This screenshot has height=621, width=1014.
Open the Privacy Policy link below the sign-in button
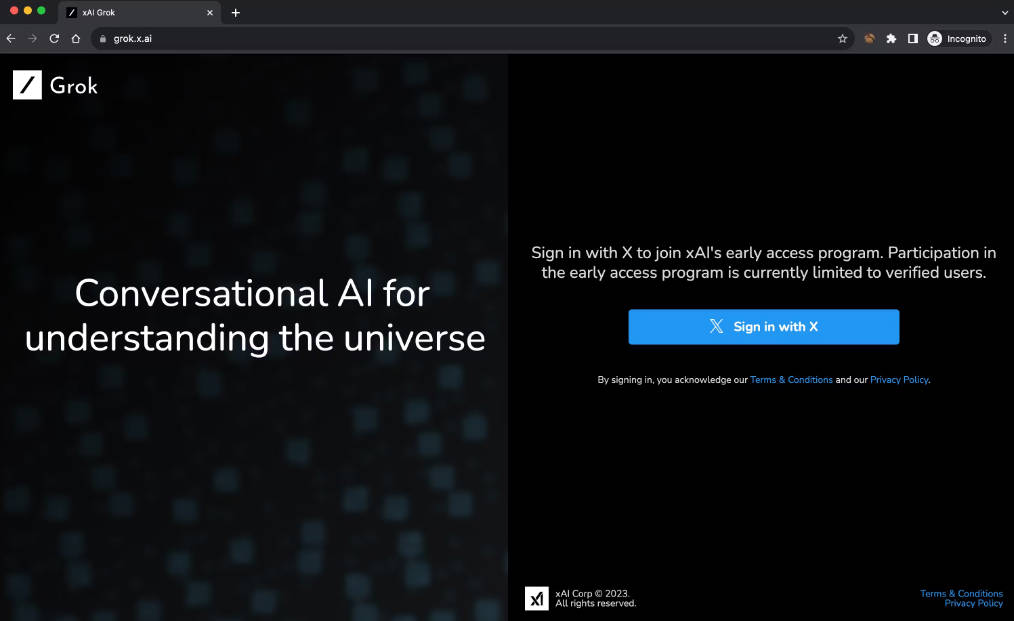pos(898,379)
